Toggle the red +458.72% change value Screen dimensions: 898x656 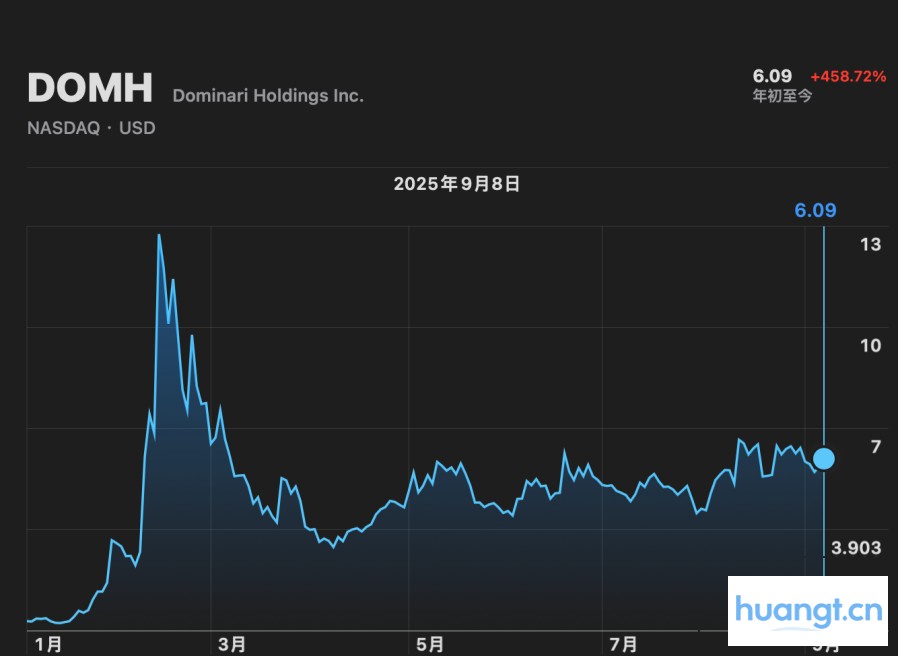click(848, 76)
